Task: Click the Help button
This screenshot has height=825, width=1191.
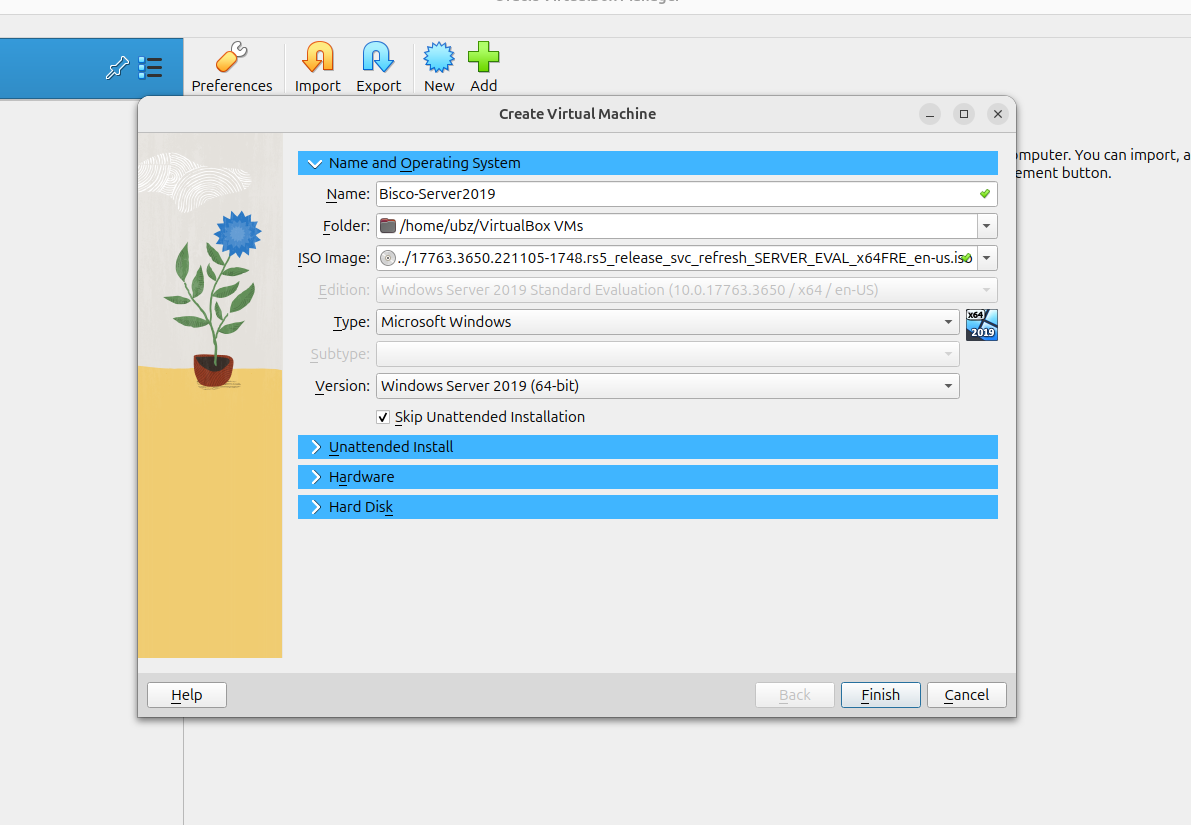Action: pos(187,695)
